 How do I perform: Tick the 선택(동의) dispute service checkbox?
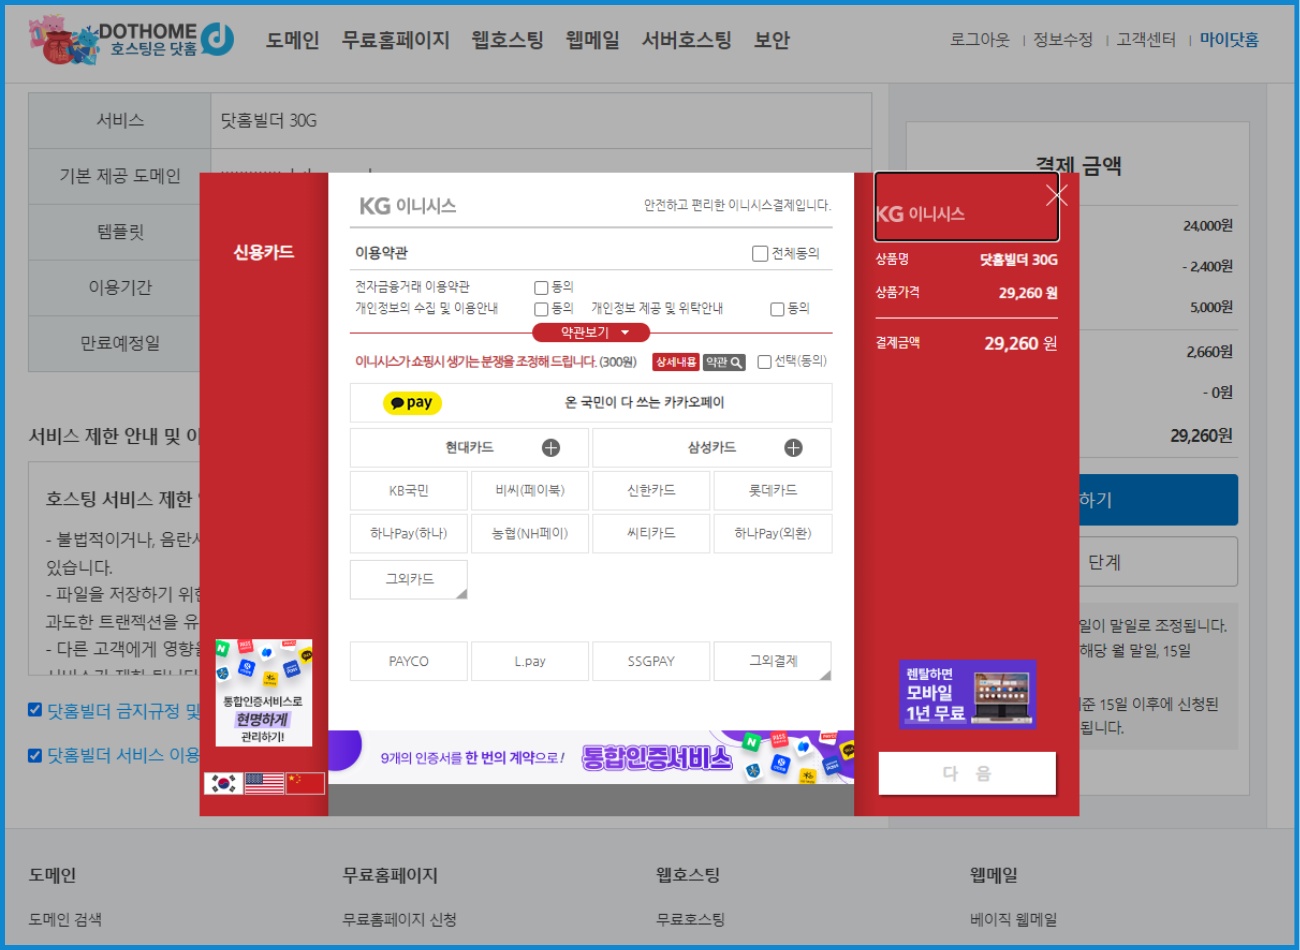point(764,362)
